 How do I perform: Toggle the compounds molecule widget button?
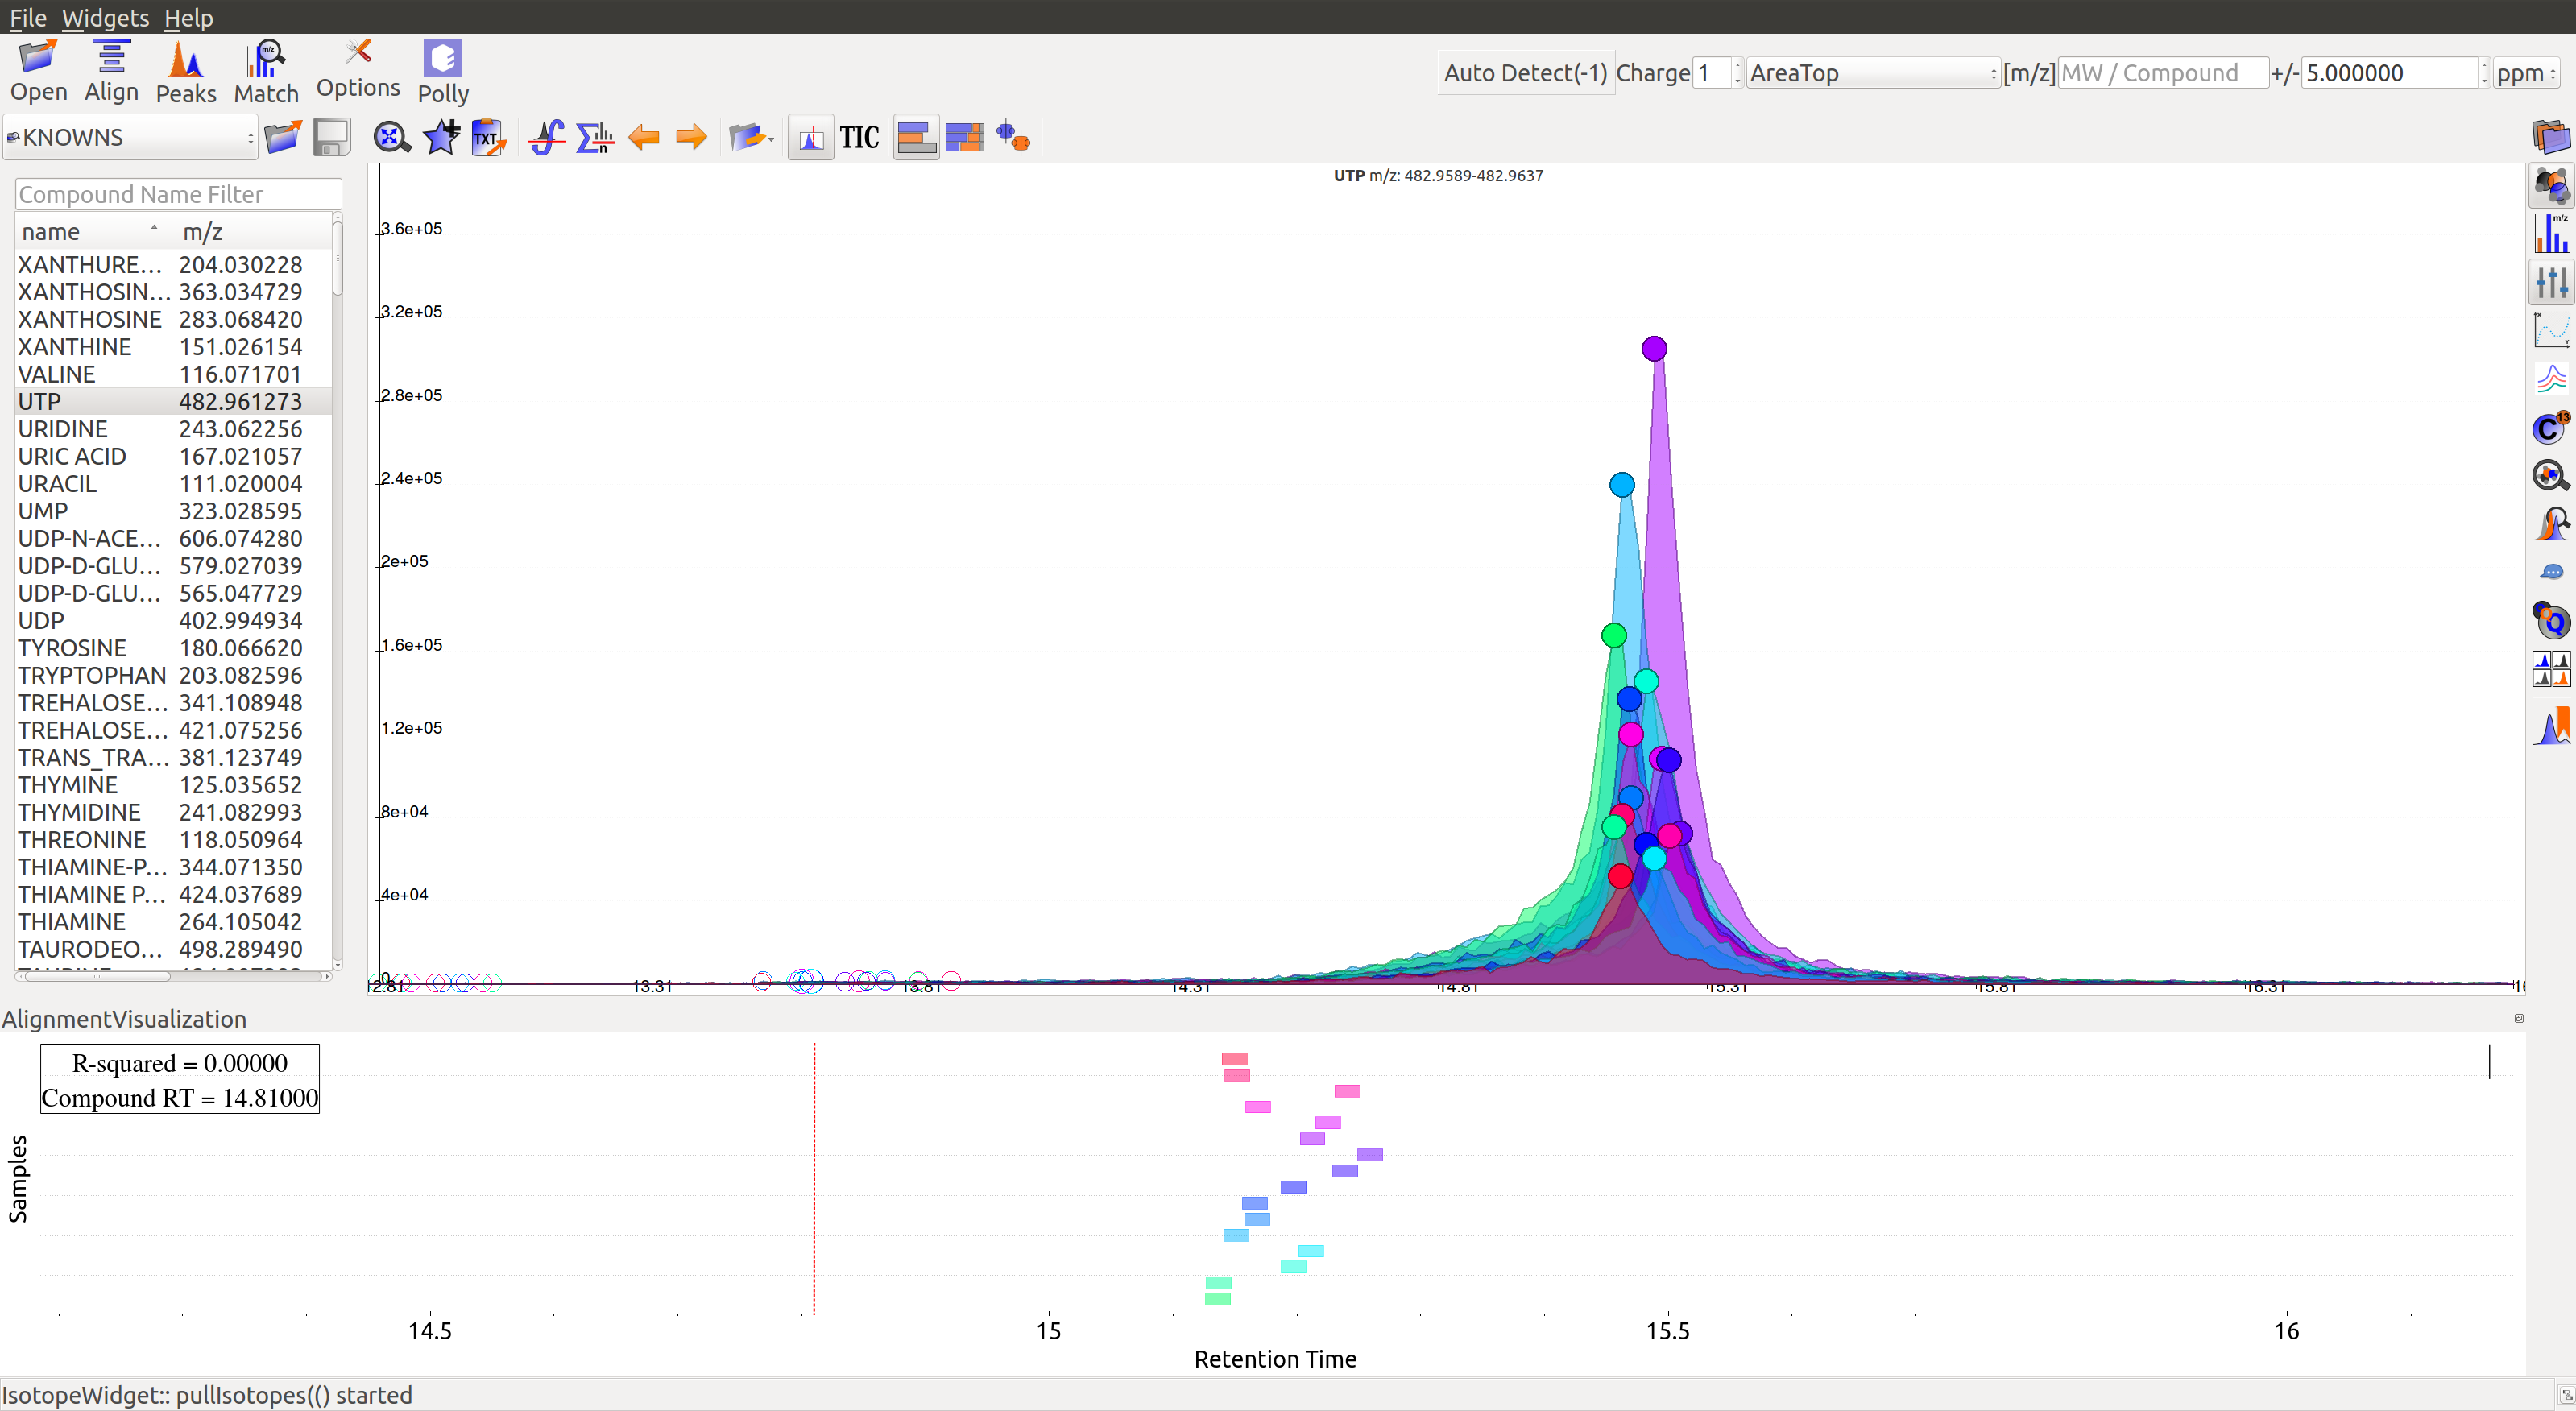point(2551,185)
